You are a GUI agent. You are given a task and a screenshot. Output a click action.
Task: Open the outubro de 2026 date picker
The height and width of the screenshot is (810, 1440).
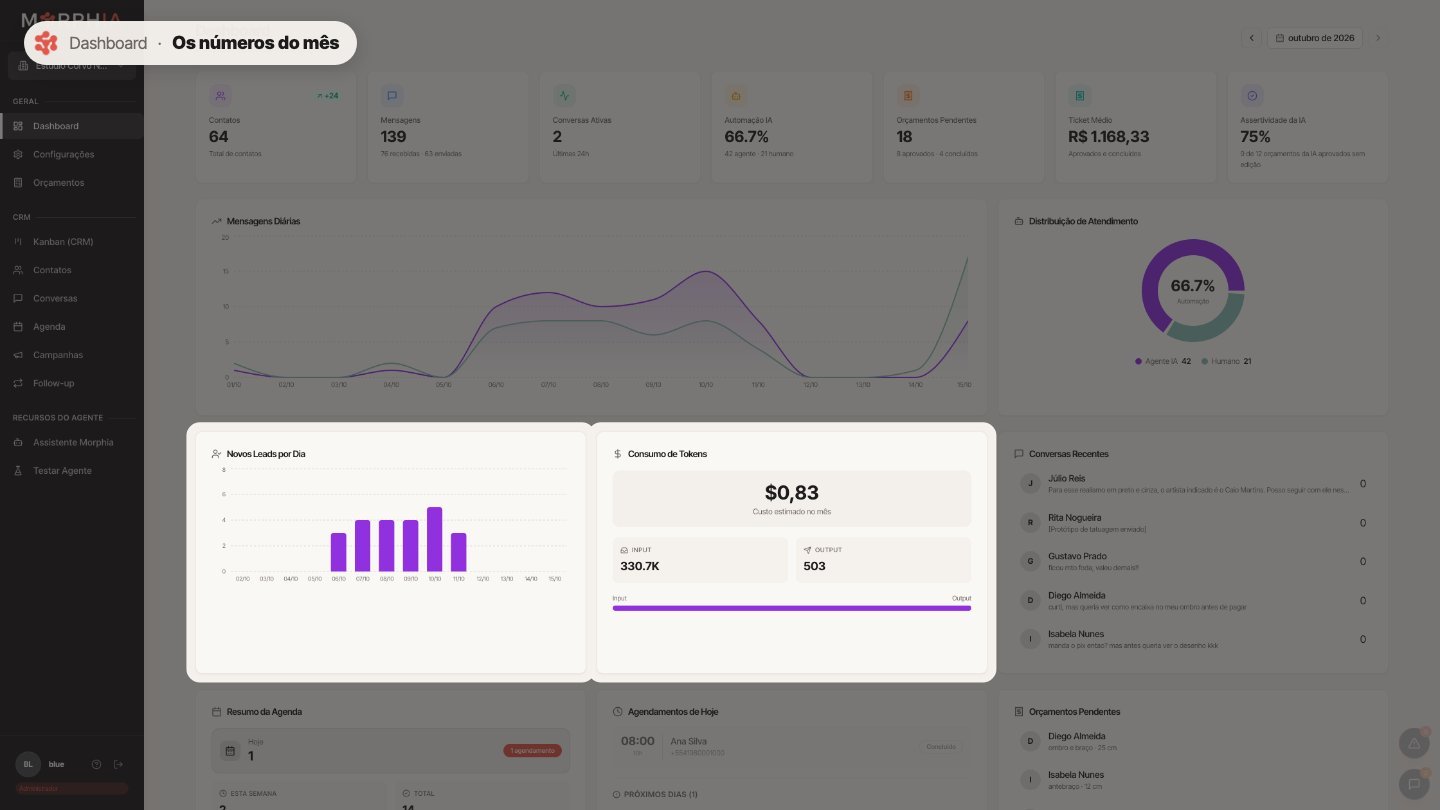[x=1314, y=38]
